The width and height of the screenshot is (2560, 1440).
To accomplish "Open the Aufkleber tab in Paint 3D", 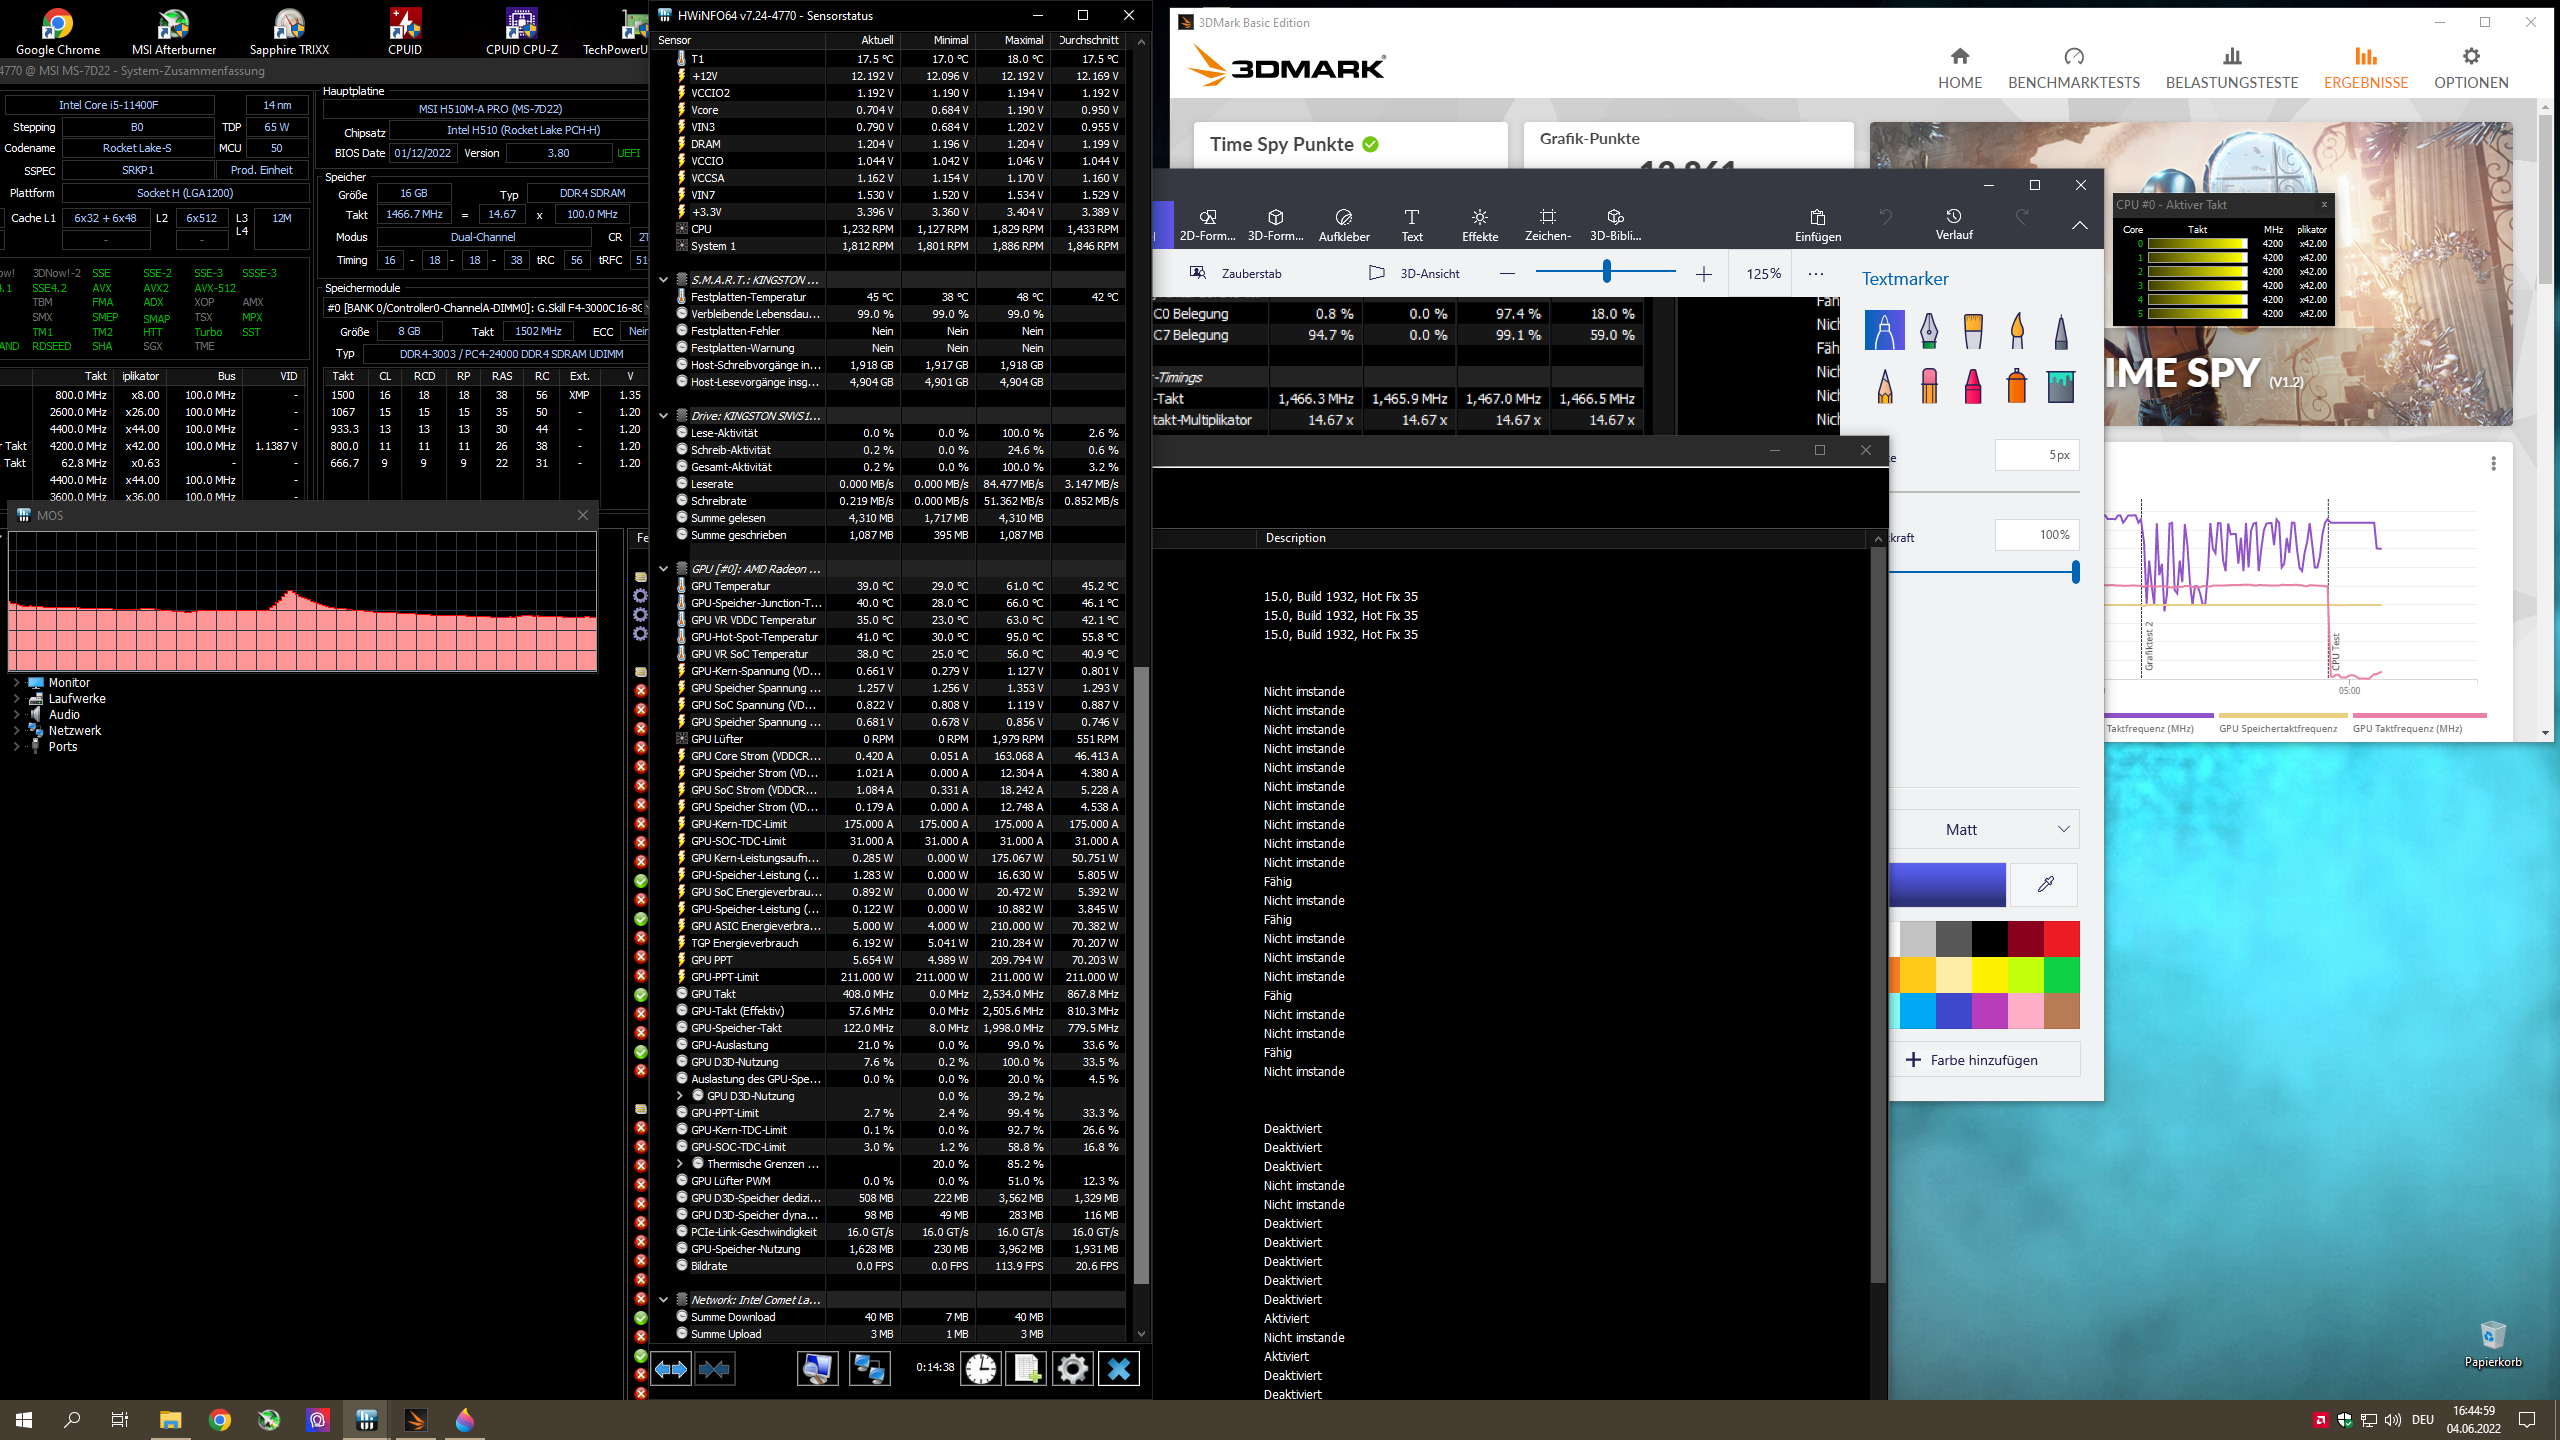I will (x=1344, y=225).
